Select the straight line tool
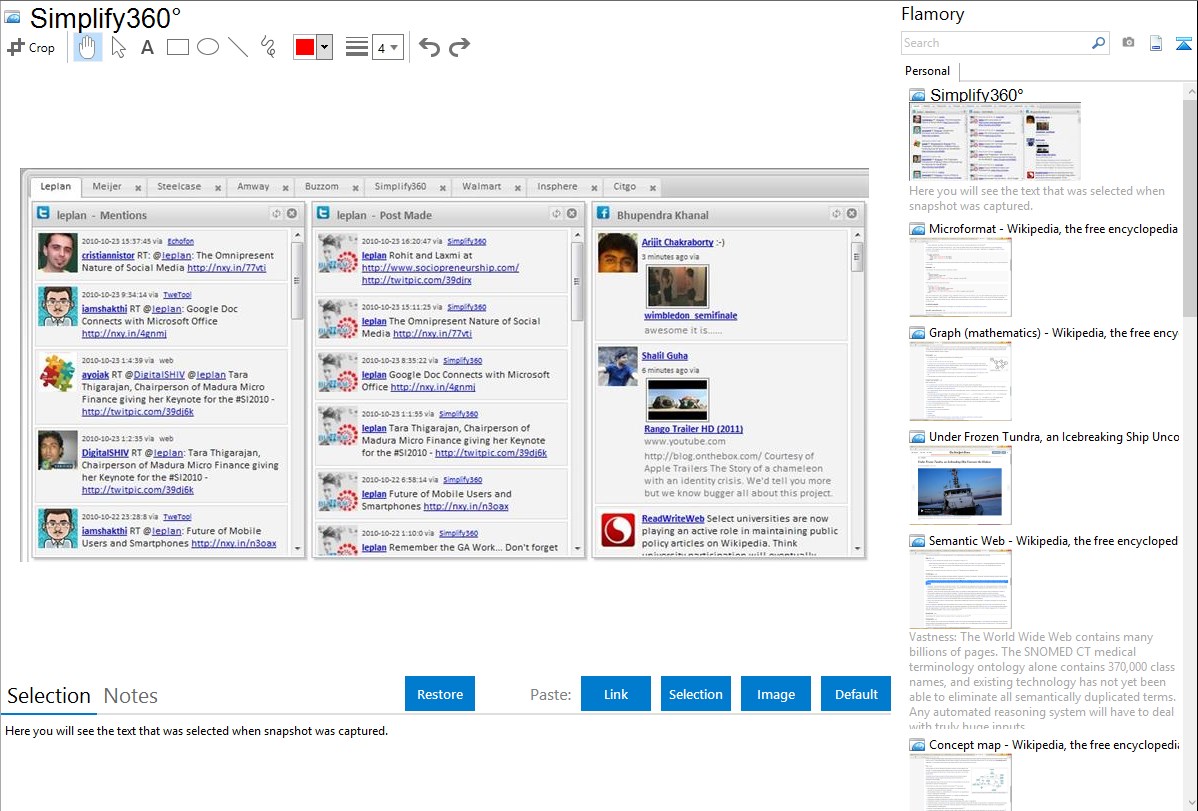This screenshot has width=1198, height=811. (x=237, y=47)
